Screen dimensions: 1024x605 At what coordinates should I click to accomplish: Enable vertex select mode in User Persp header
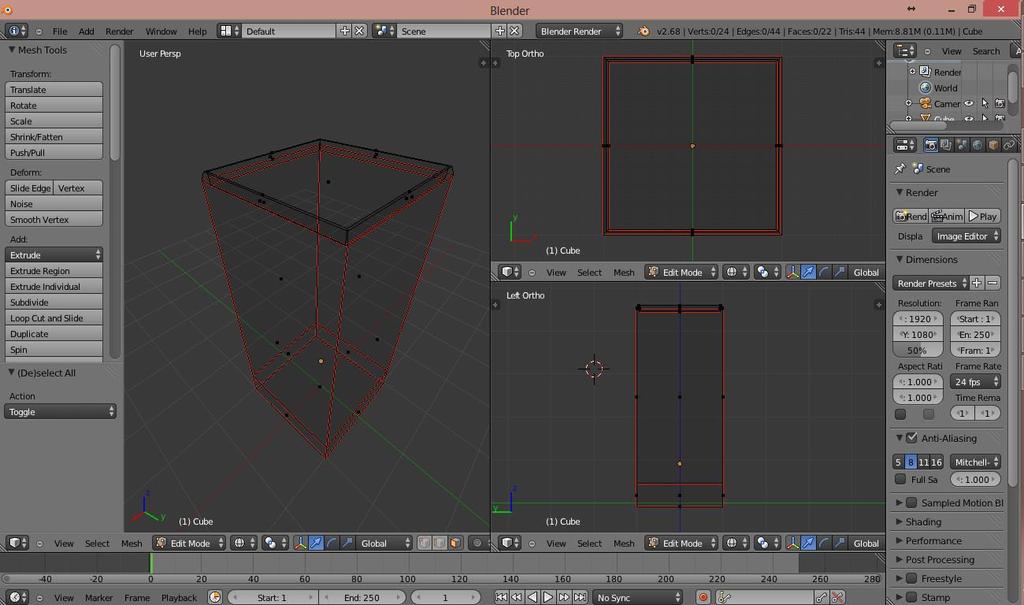(x=424, y=543)
